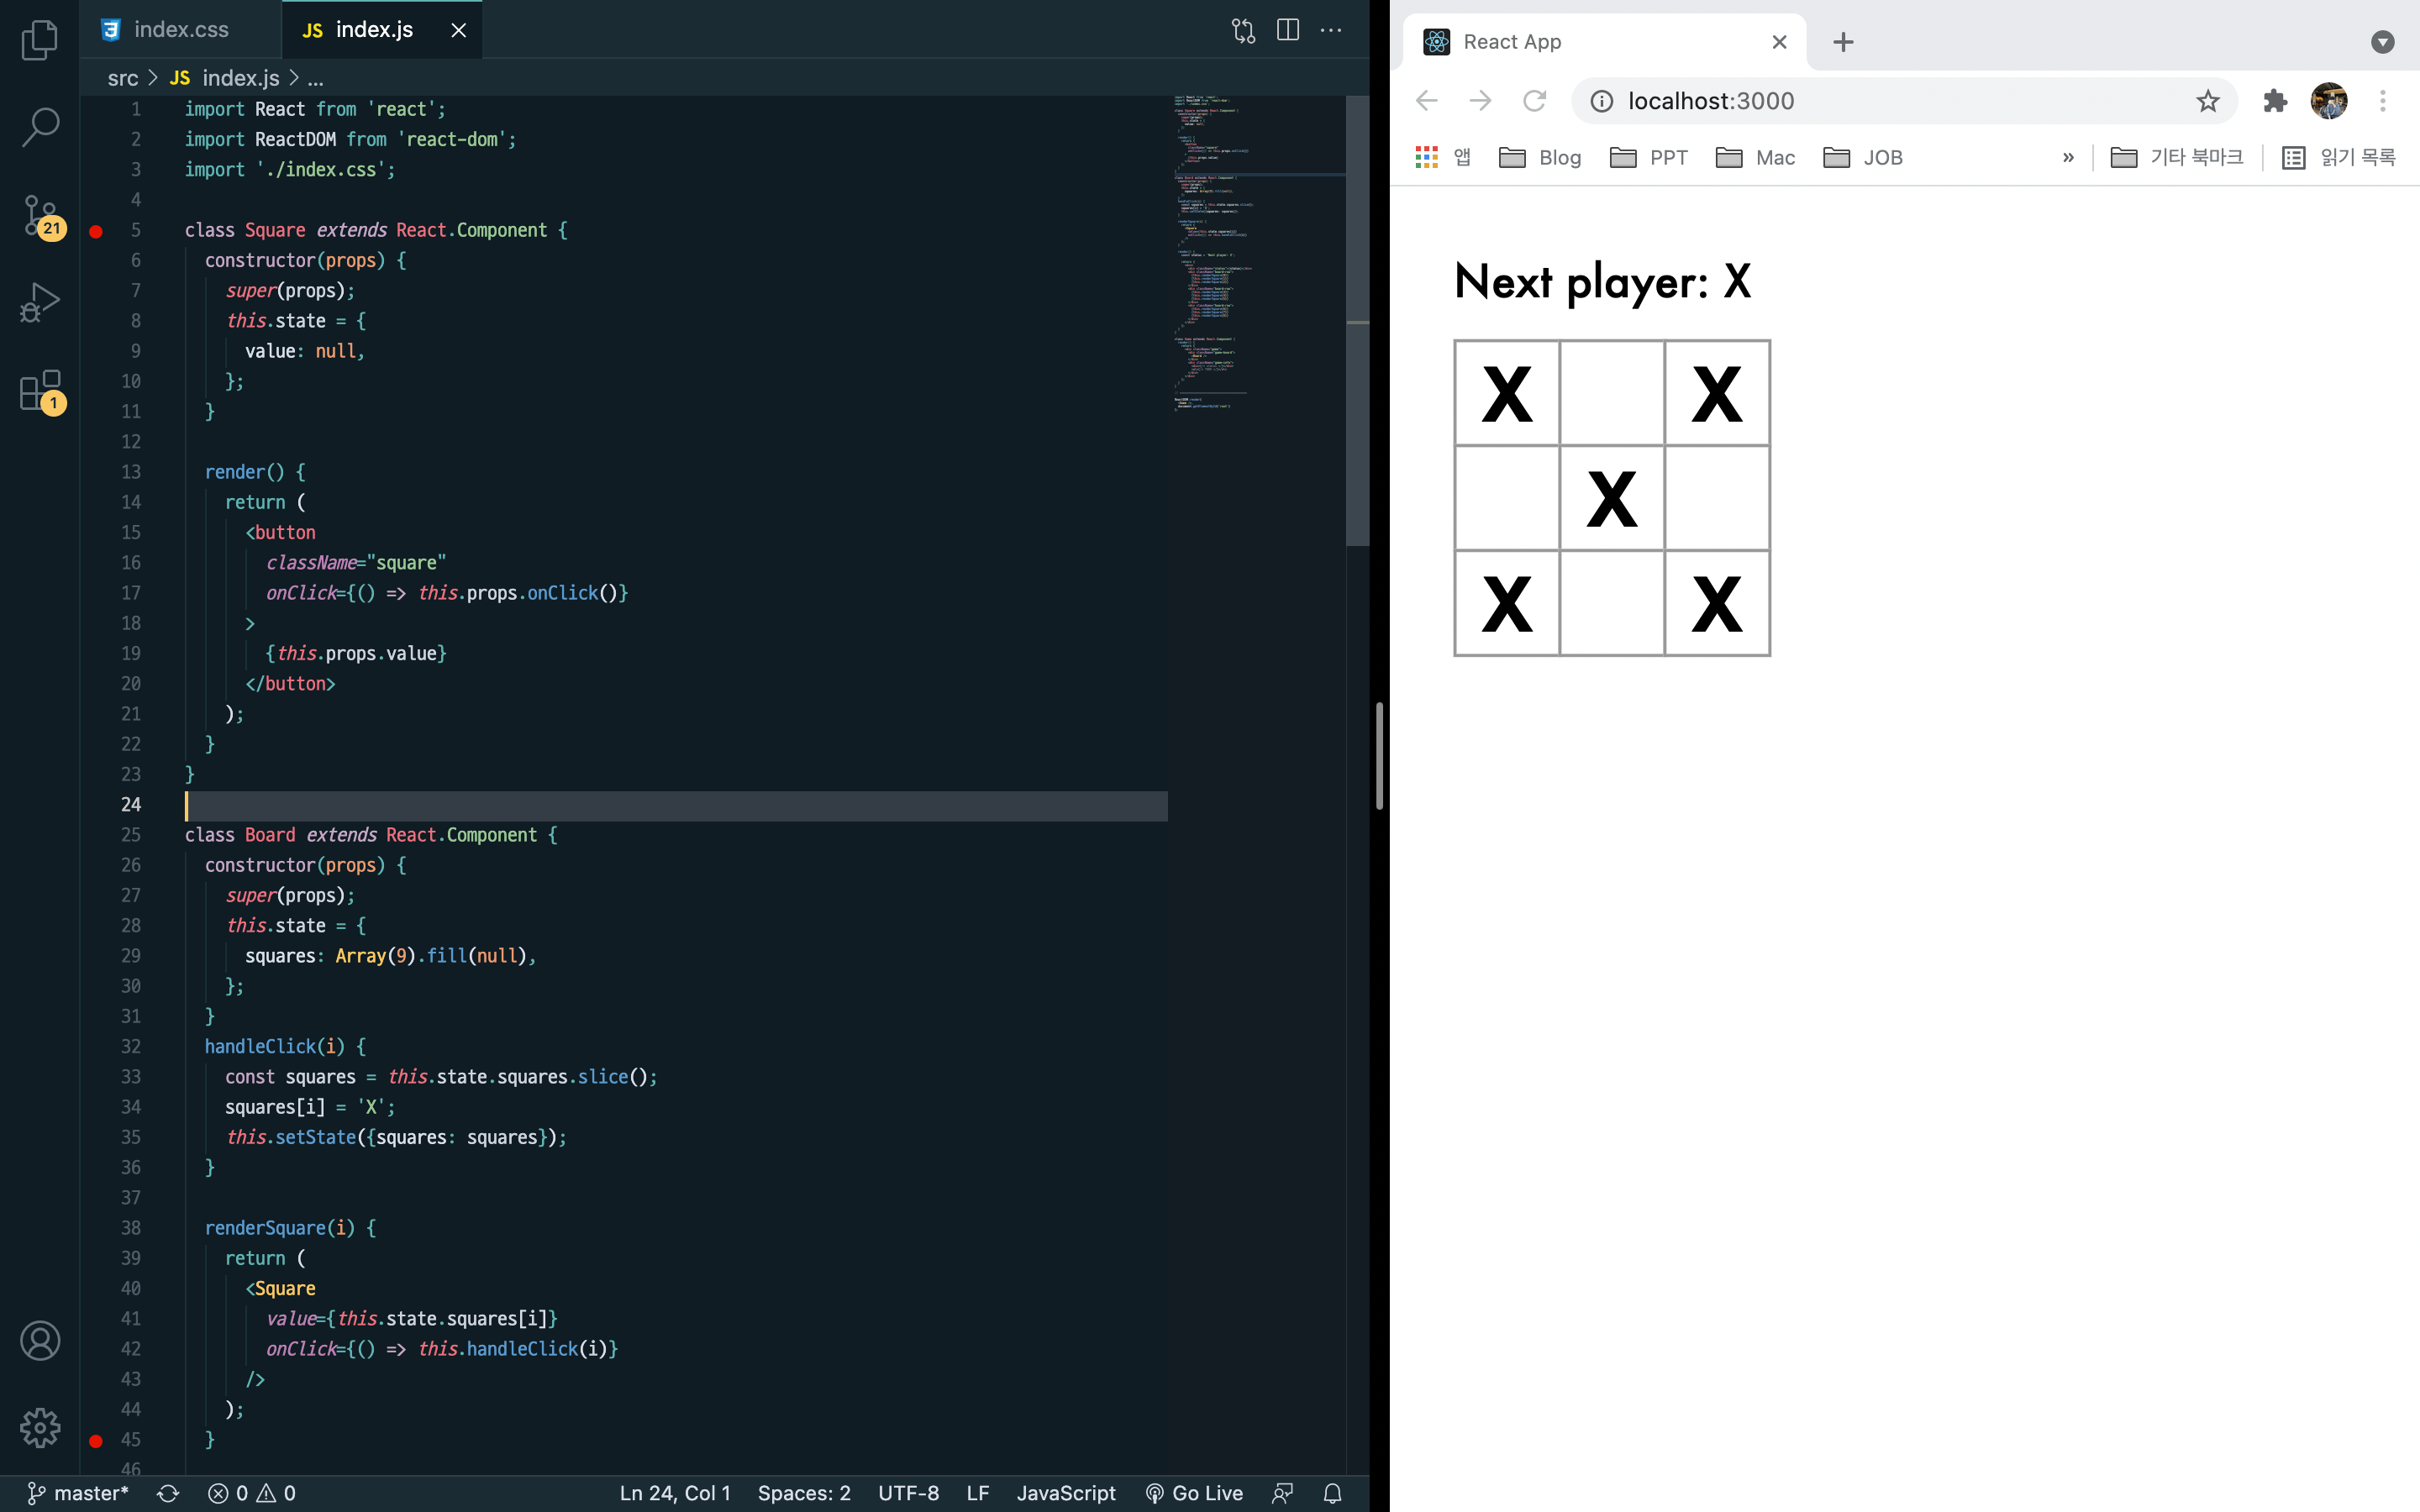Click the split editor right icon
This screenshot has height=1512, width=2420.
1288,30
